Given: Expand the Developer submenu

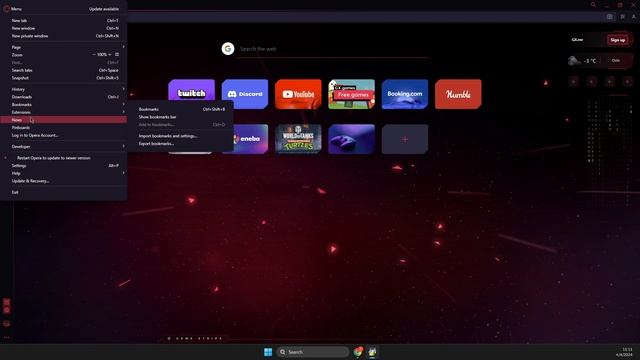Looking at the screenshot, I should tap(63, 147).
